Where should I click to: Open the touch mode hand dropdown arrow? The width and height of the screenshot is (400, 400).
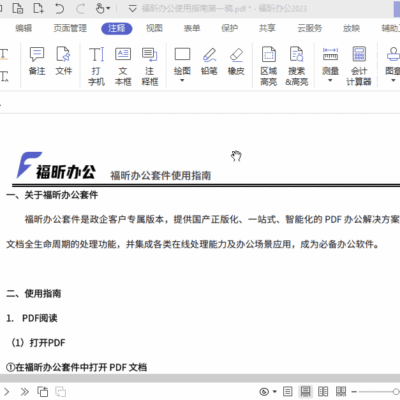(x=108, y=8)
